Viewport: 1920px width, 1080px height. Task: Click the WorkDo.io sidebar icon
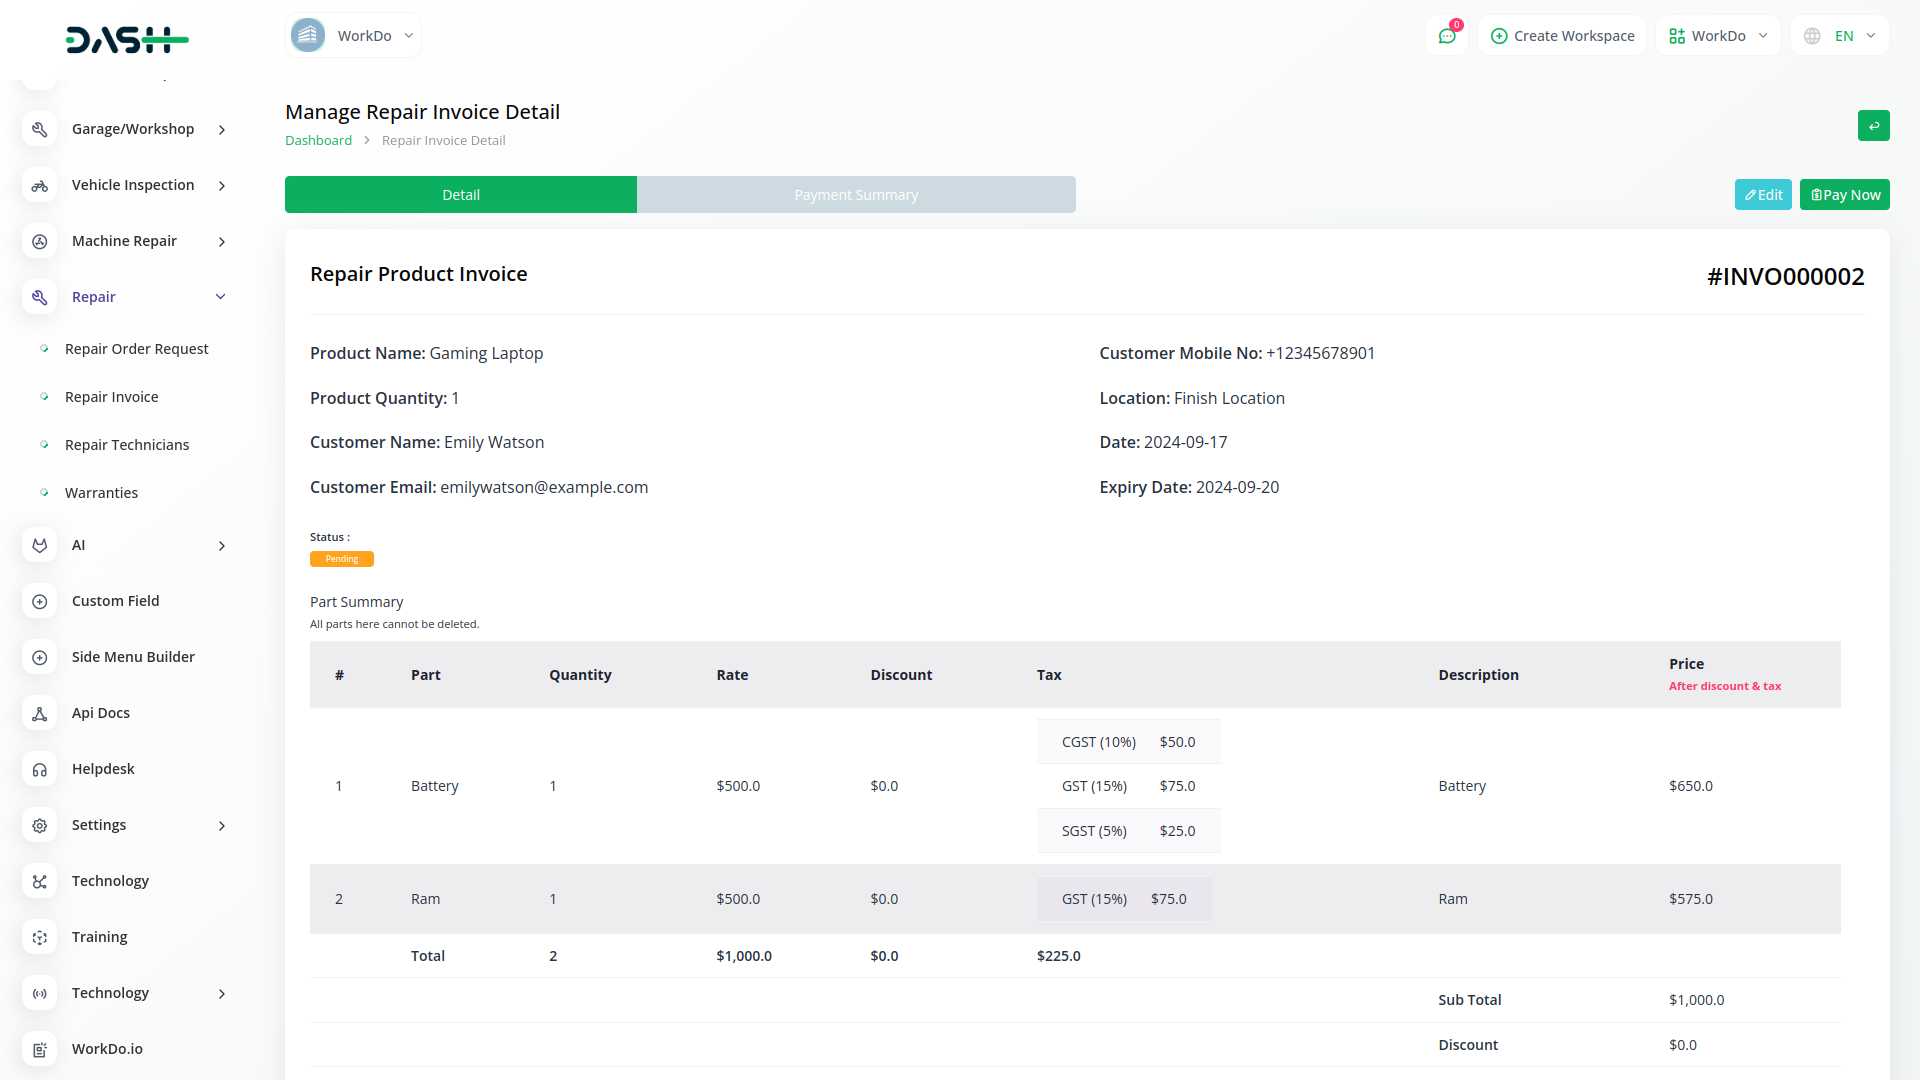click(x=40, y=1049)
